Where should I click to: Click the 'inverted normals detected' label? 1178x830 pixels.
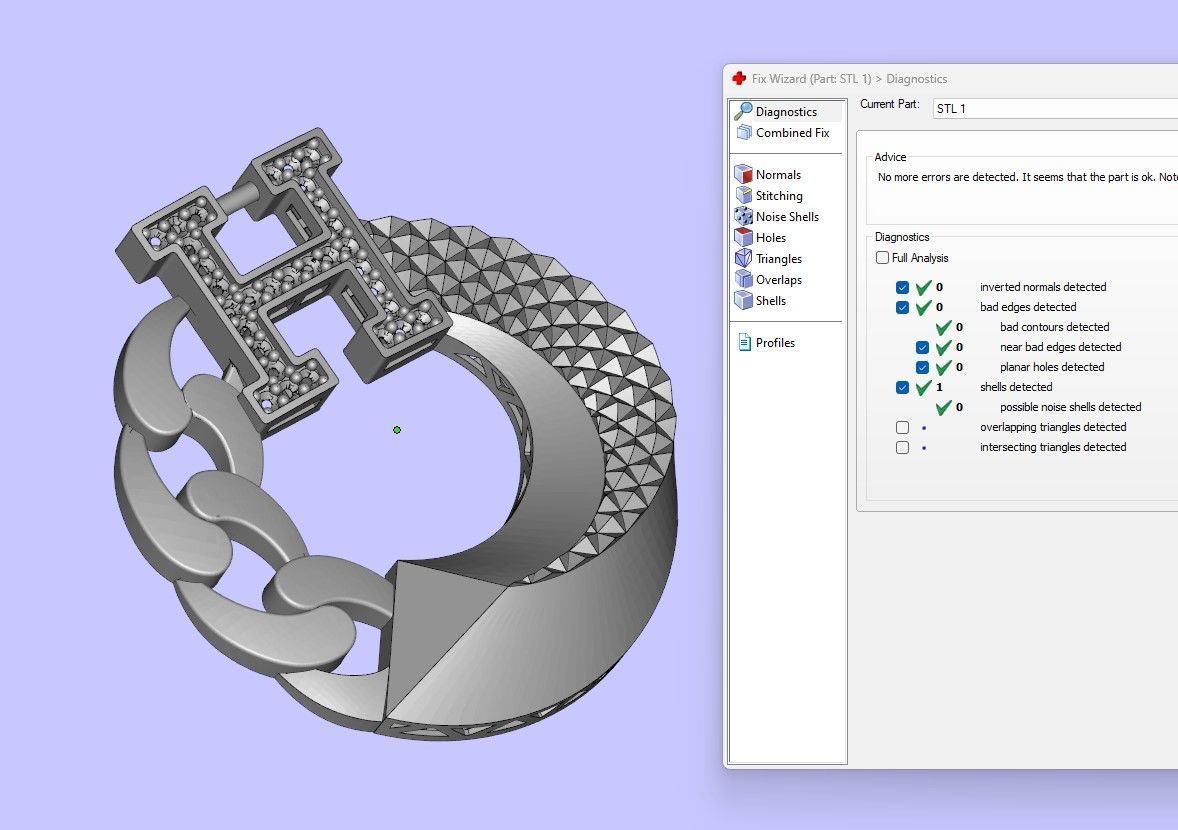pos(1043,287)
